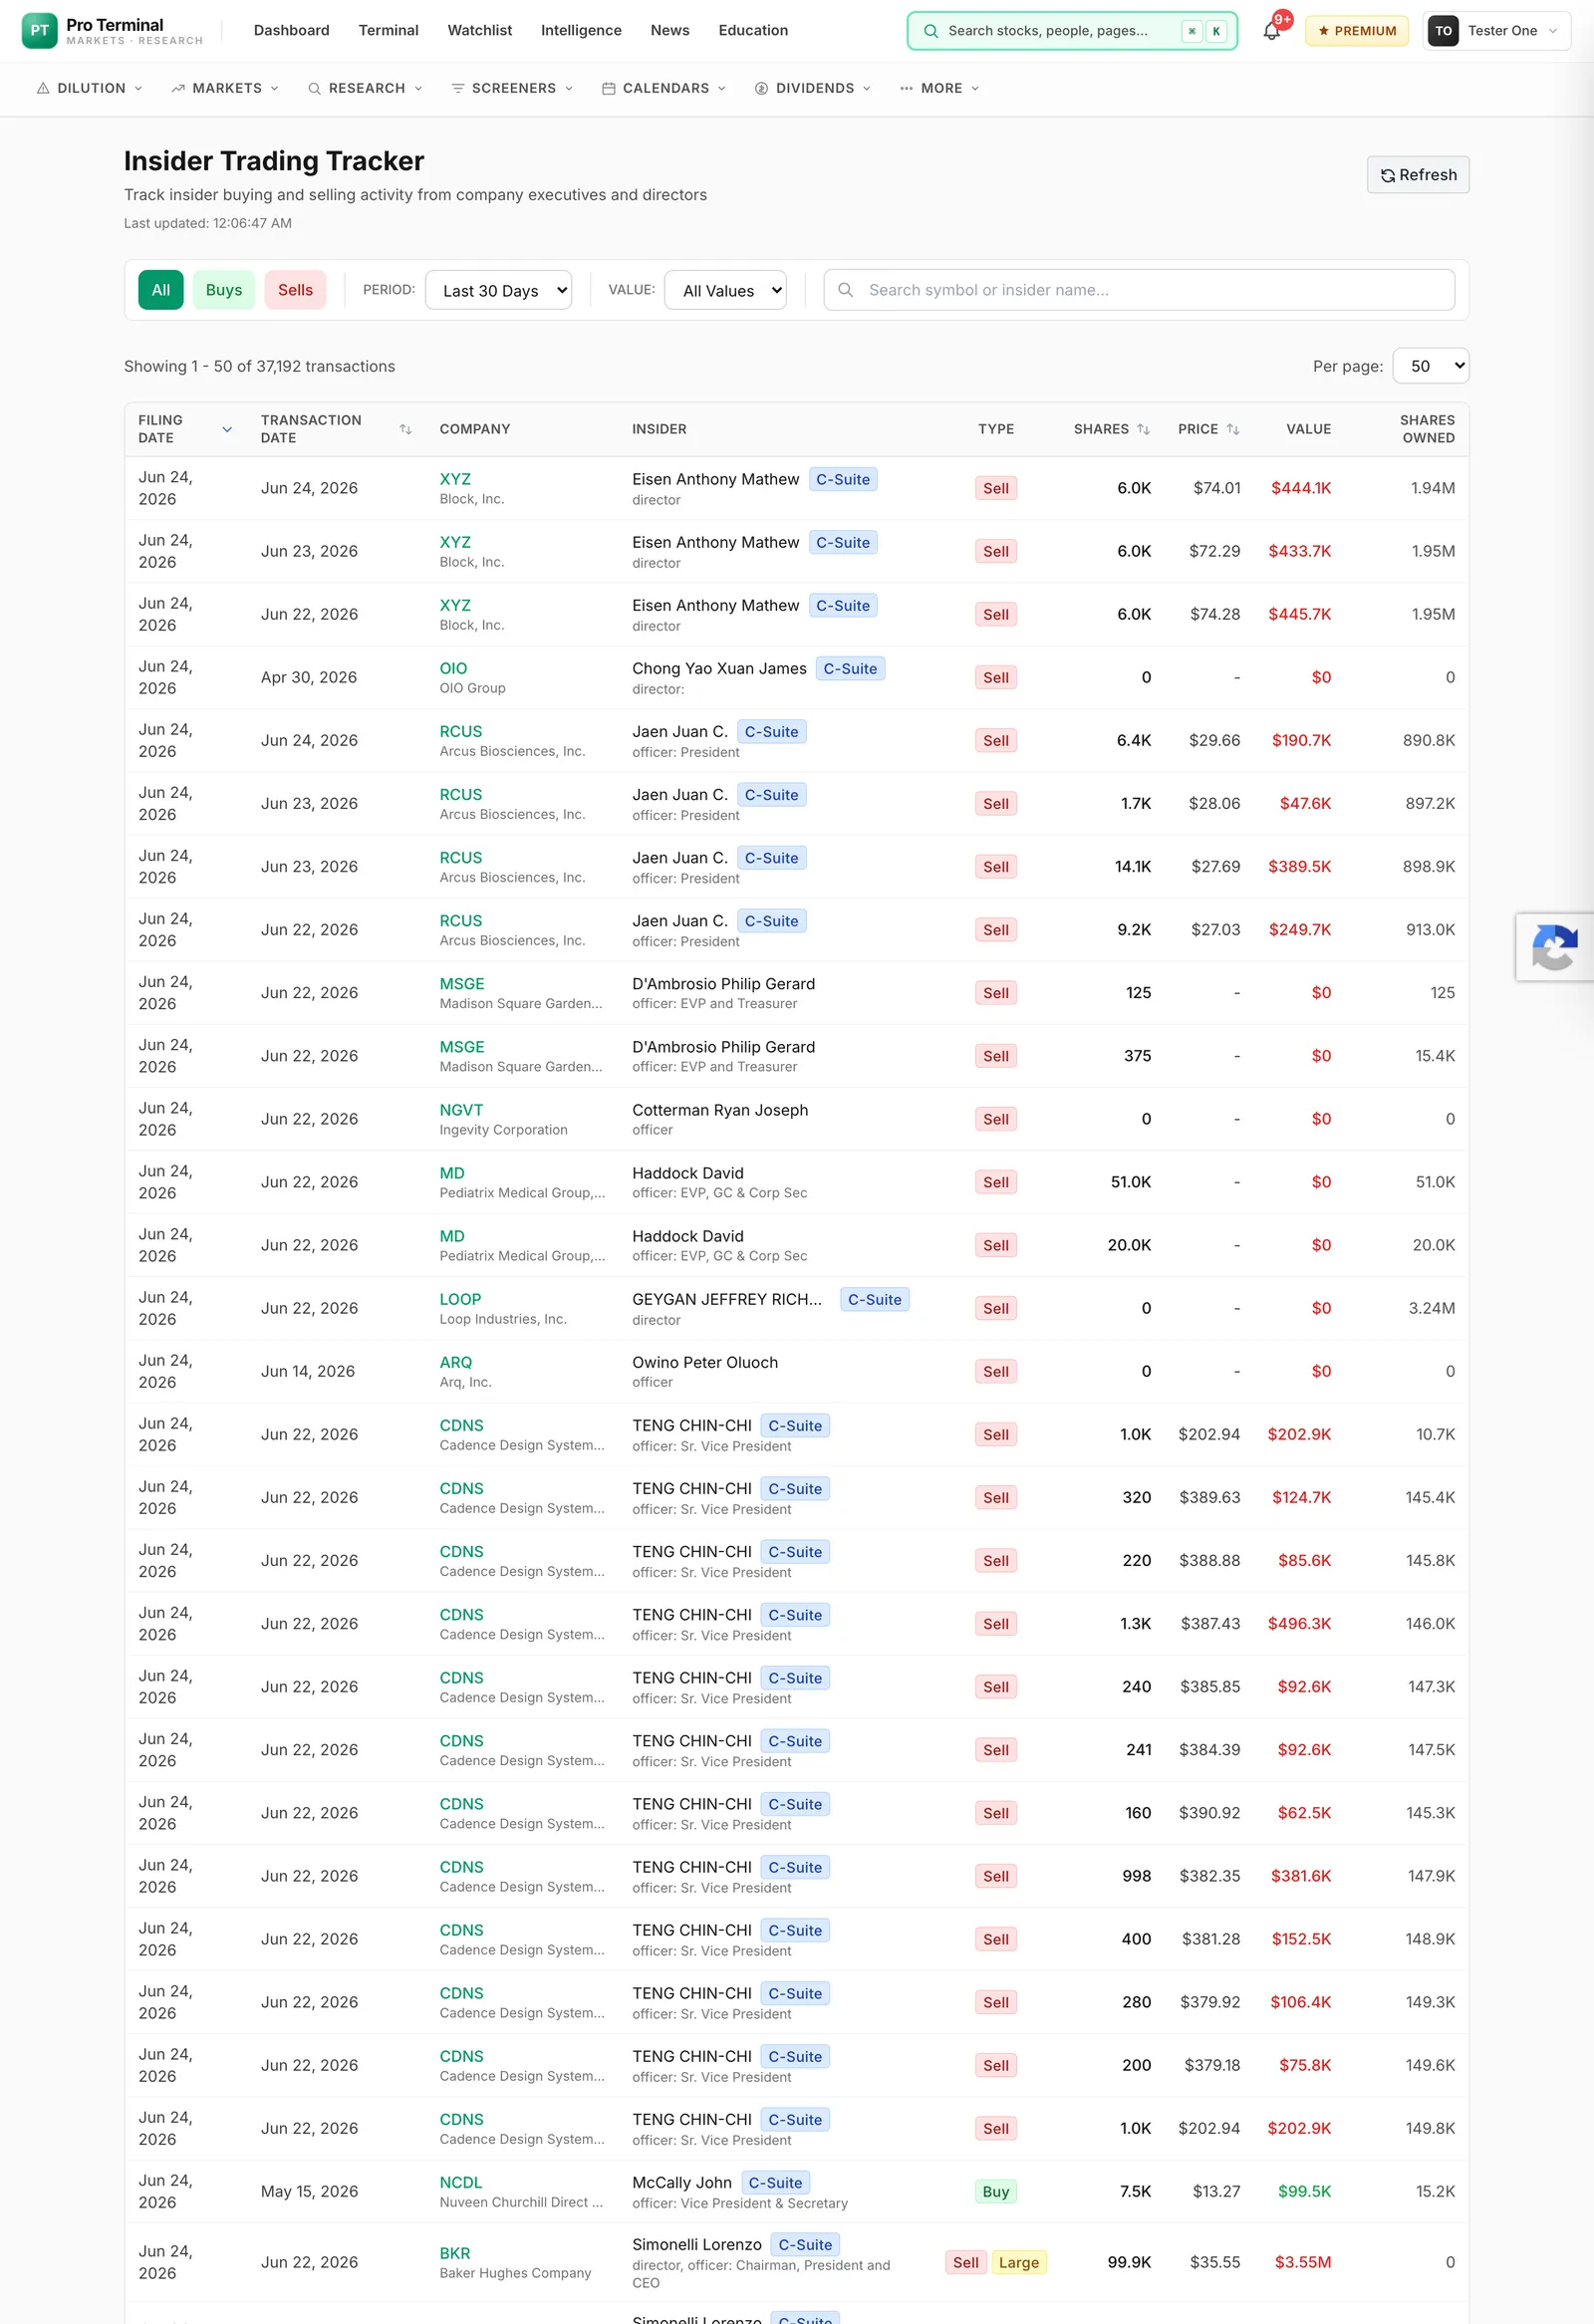Click the Buy badge in NCDL row
The image size is (1594, 2324).
pyautogui.click(x=995, y=2191)
